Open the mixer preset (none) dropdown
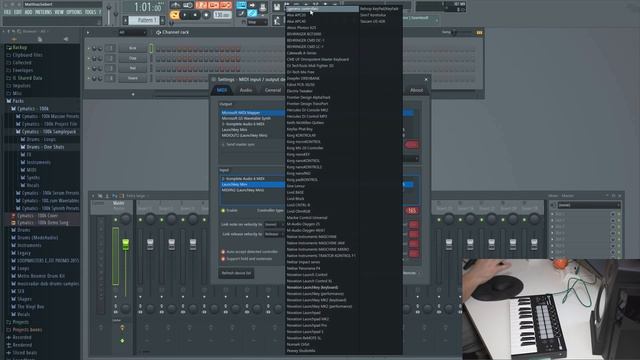Viewport: 640px width, 360px height. pyautogui.click(x=589, y=205)
